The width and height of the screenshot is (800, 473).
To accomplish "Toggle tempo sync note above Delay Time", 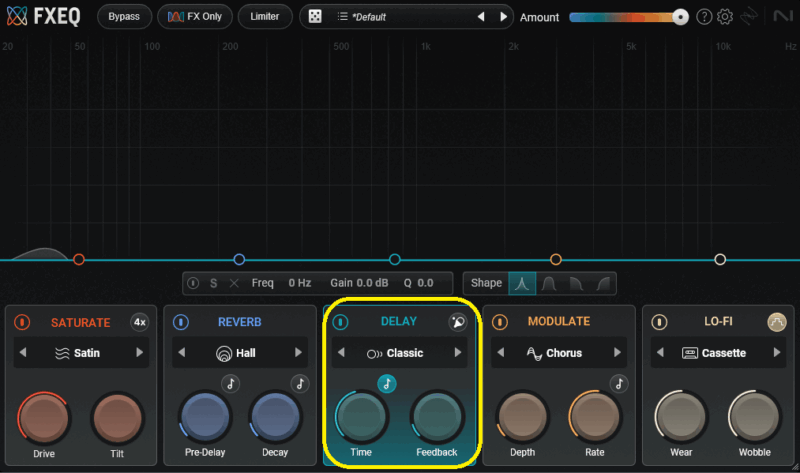I will [x=387, y=384].
